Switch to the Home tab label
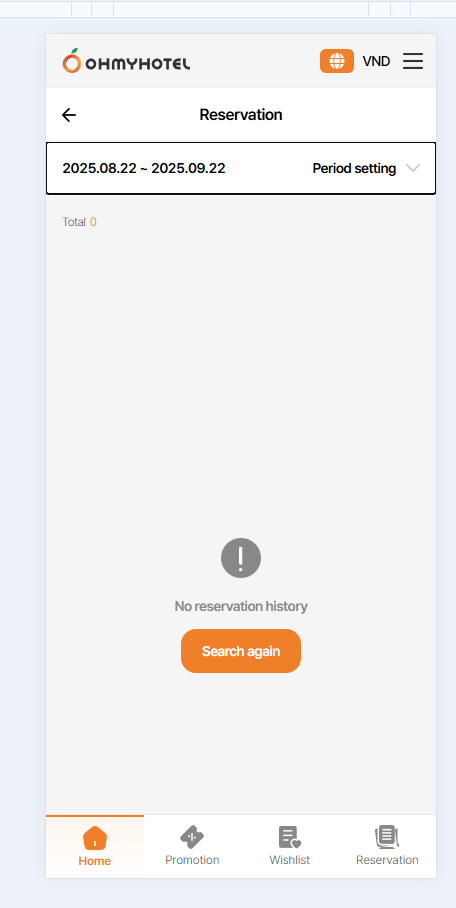 pyautogui.click(x=94, y=861)
